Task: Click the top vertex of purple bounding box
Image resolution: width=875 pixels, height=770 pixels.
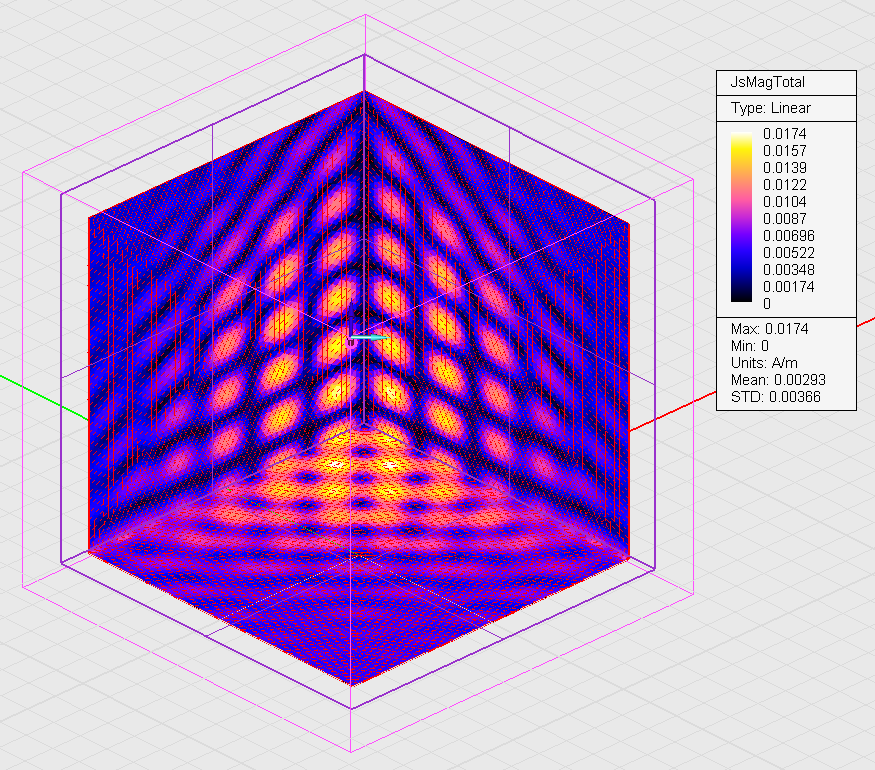Action: 364,55
